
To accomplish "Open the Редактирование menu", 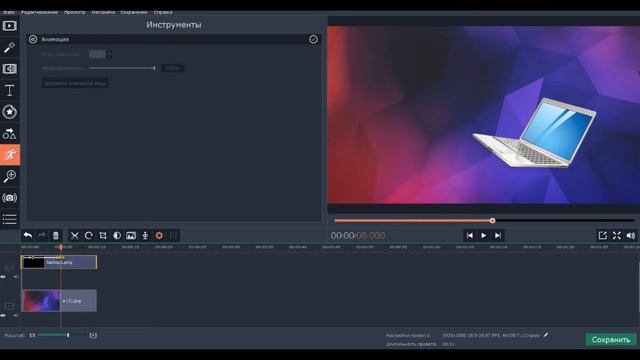I will 39,12.
